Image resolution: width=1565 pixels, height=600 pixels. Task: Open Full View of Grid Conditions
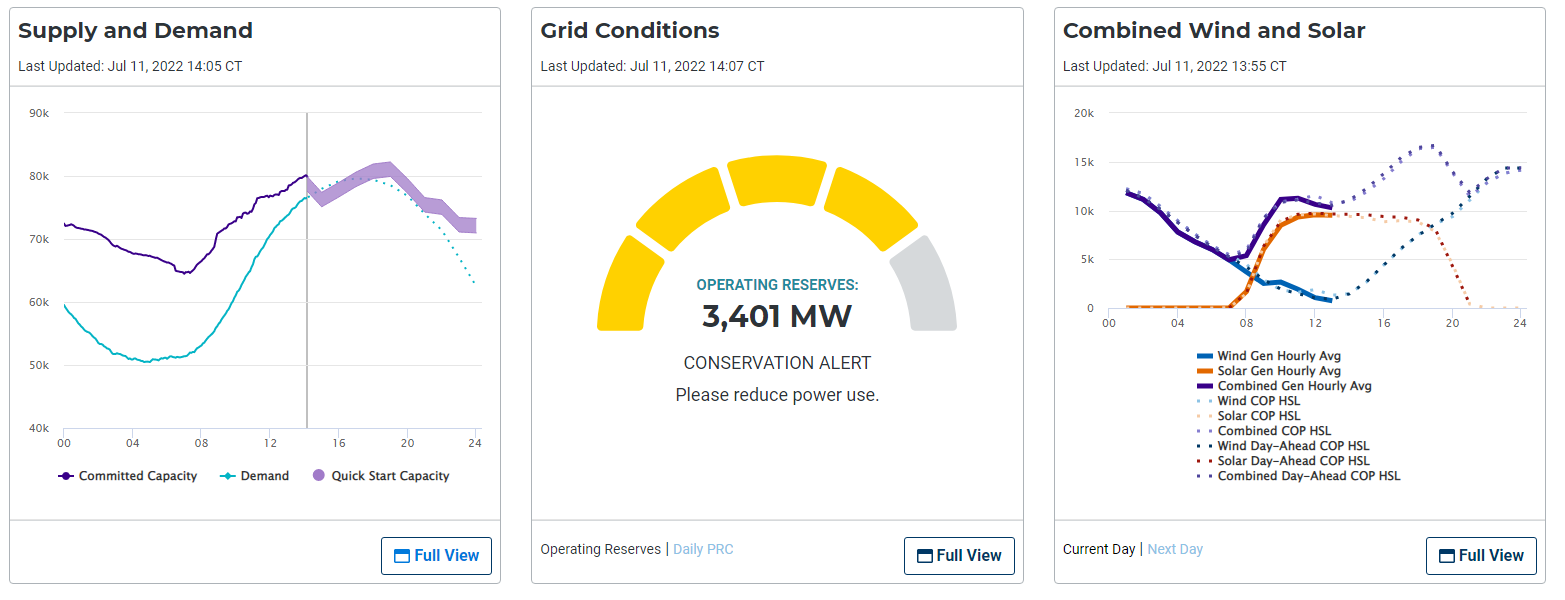click(x=959, y=556)
